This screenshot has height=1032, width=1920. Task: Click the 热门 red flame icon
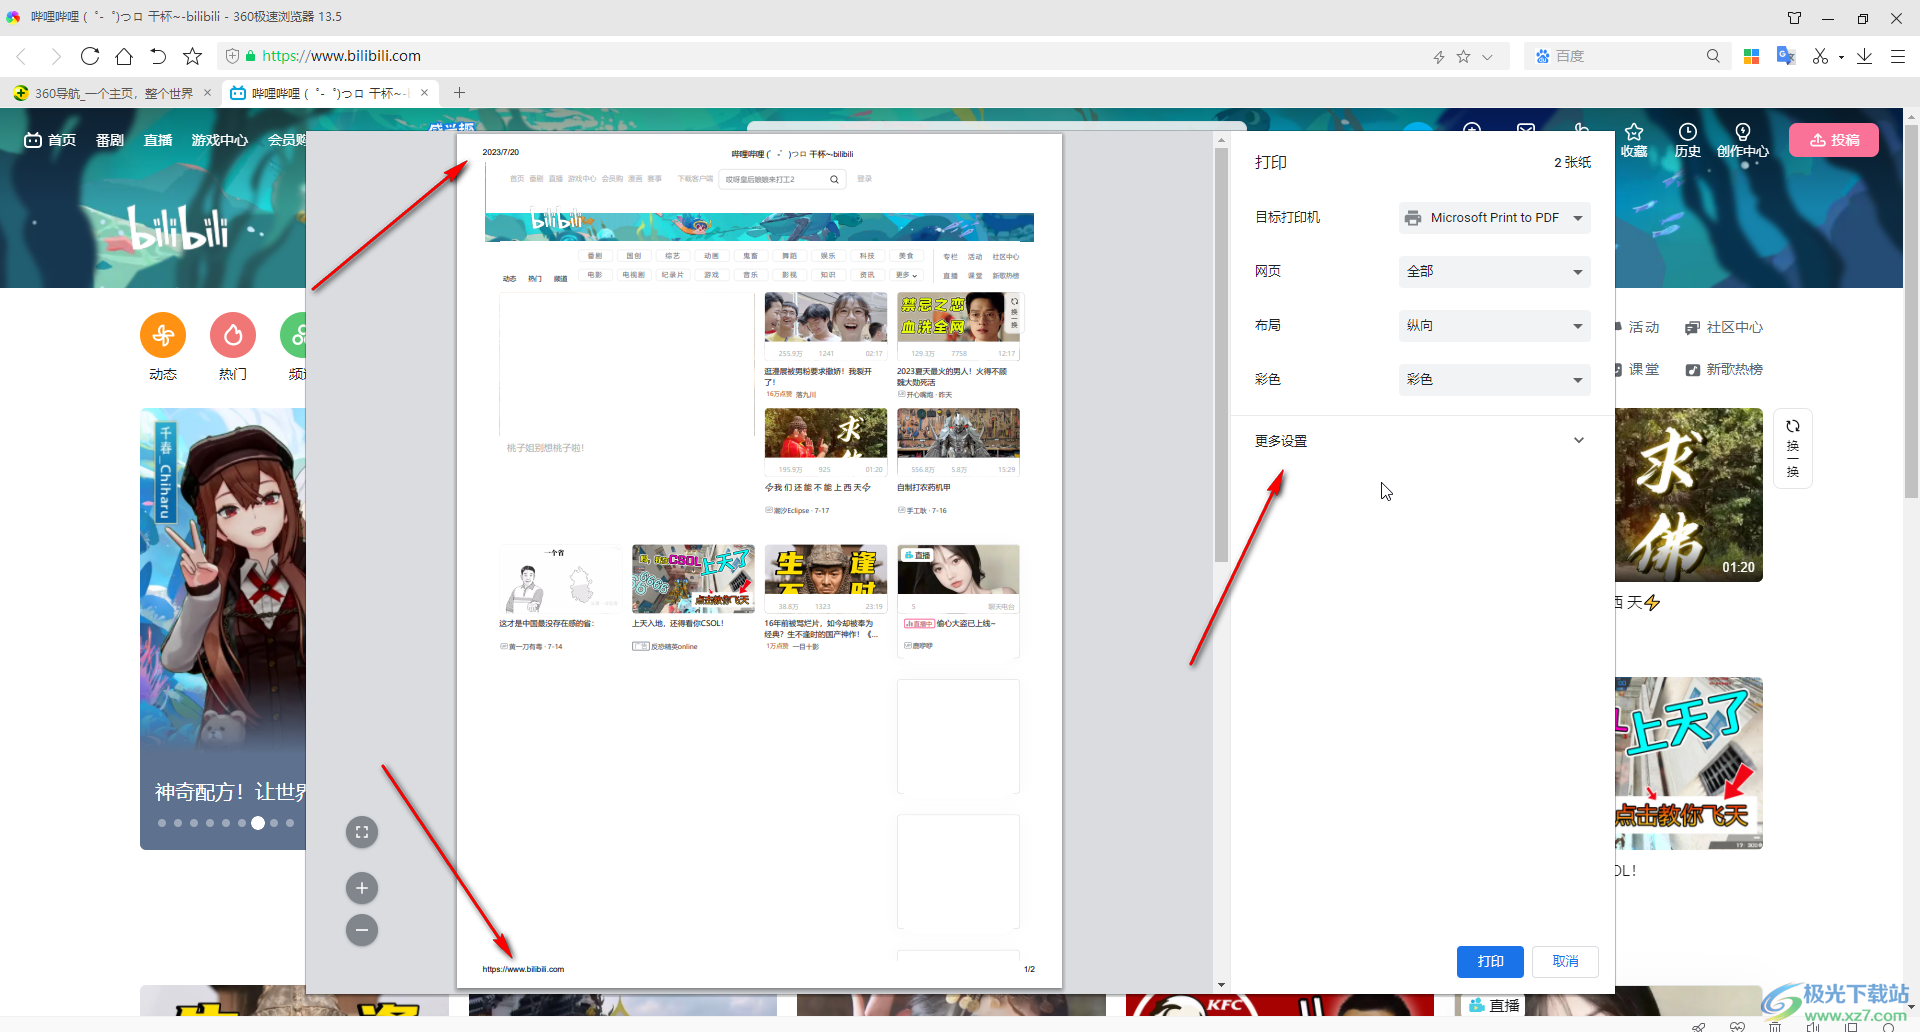(233, 336)
